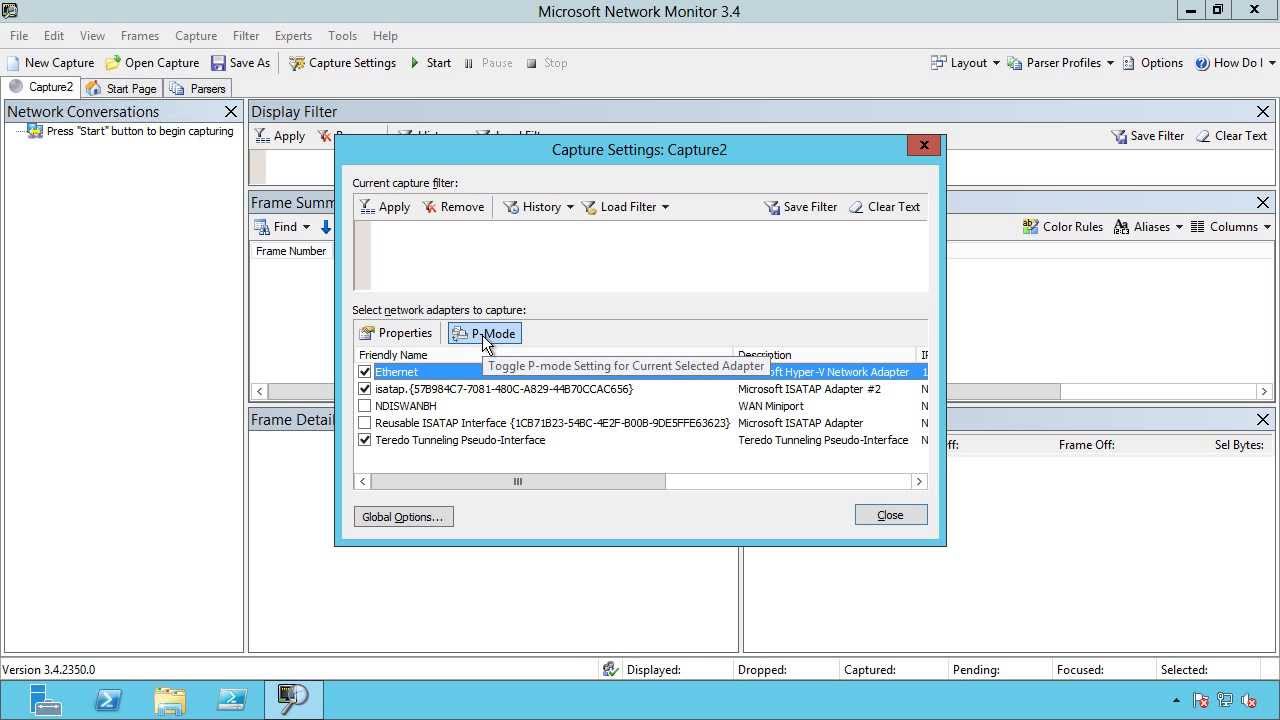Click the Close button in dialog
Viewport: 1280px width, 720px height.
pos(890,515)
